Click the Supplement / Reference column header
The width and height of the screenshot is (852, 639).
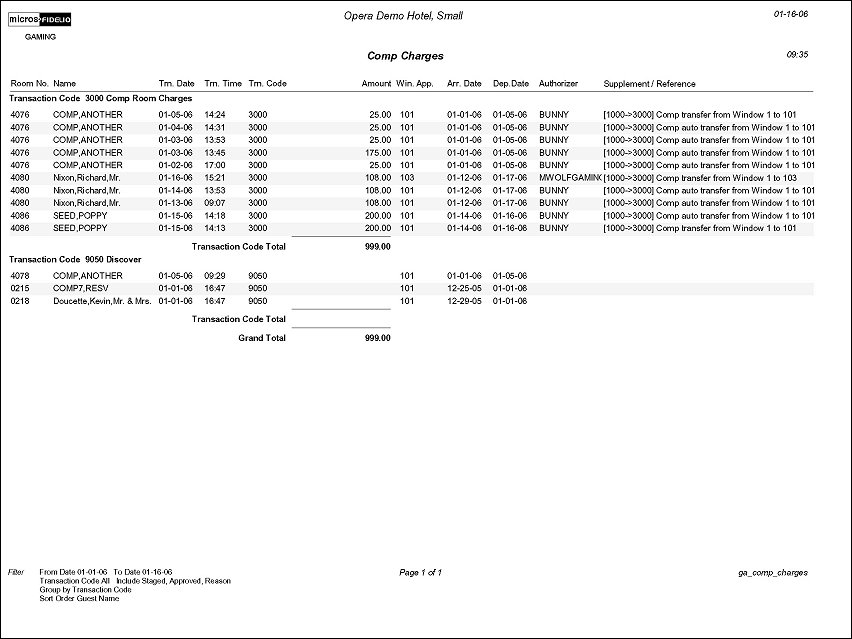[x=649, y=84]
